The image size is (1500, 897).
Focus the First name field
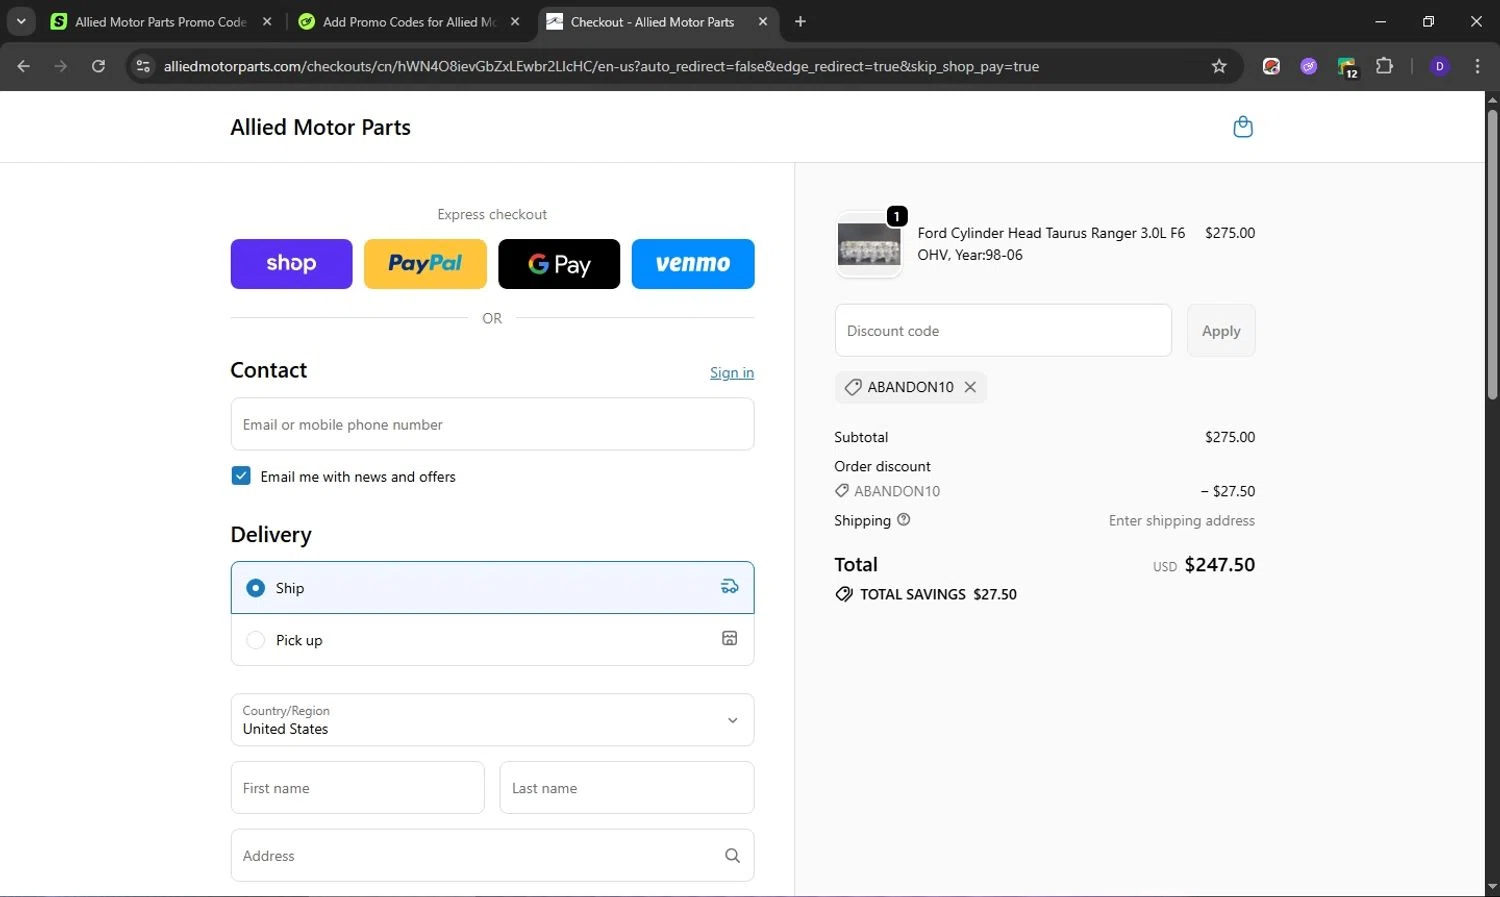pos(357,788)
